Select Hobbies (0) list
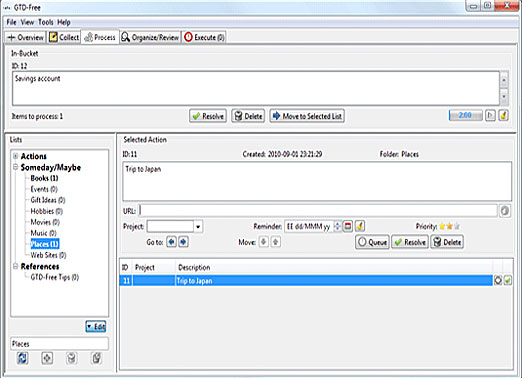The image size is (522, 378). (x=46, y=211)
